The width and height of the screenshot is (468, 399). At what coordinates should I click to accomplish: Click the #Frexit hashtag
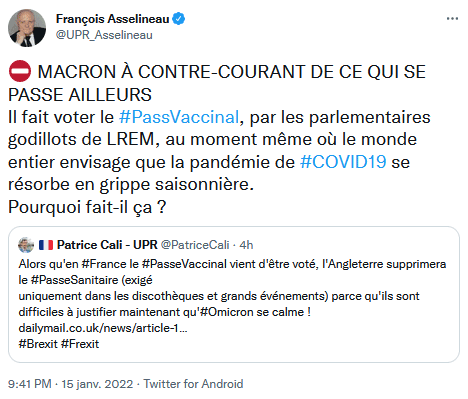coord(80,344)
